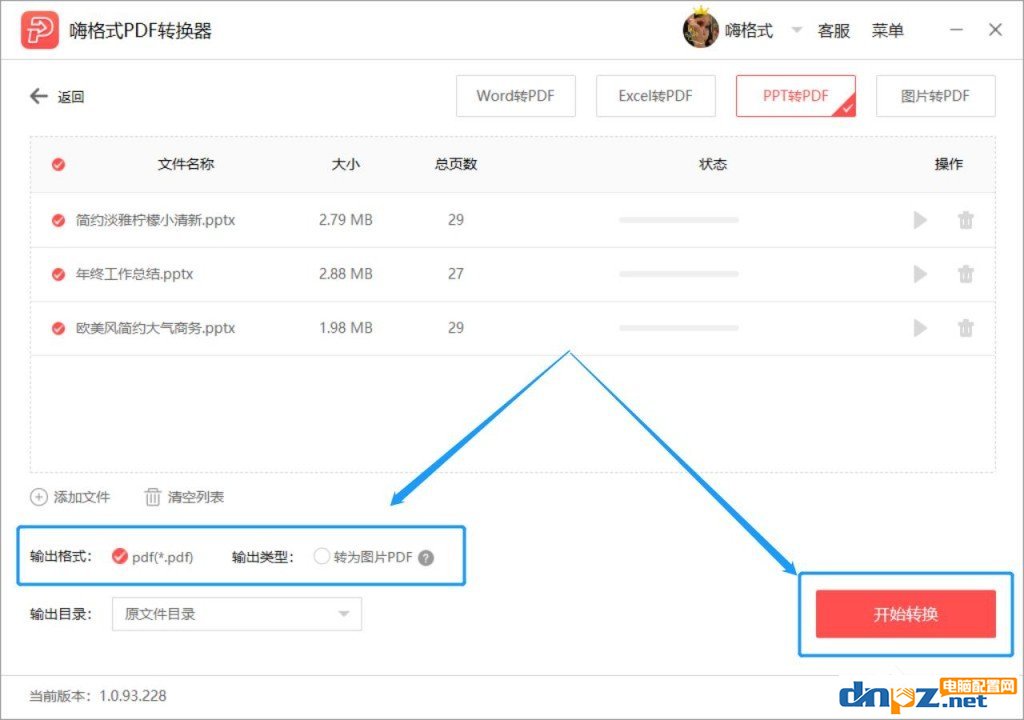Enable the 转为图片PDF output type option
This screenshot has height=720, width=1024.
[322, 557]
